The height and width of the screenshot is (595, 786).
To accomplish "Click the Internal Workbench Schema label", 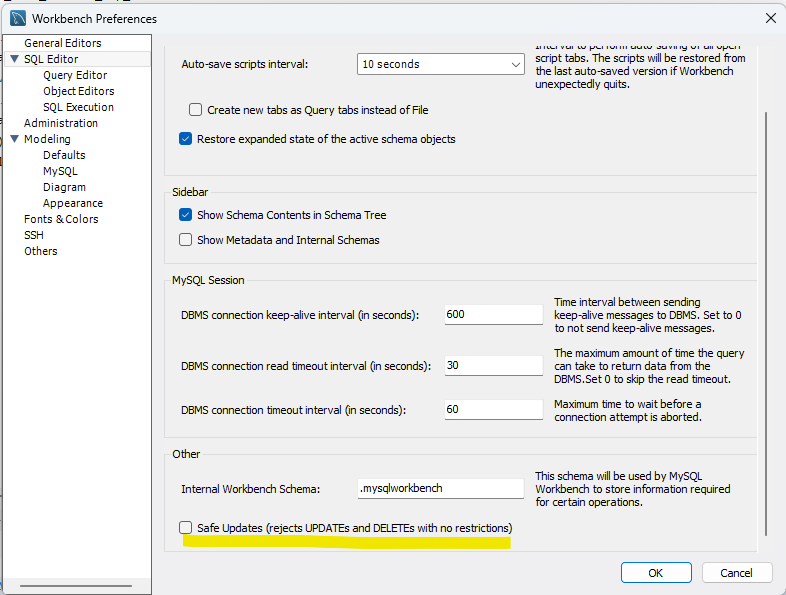I will [x=251, y=489].
